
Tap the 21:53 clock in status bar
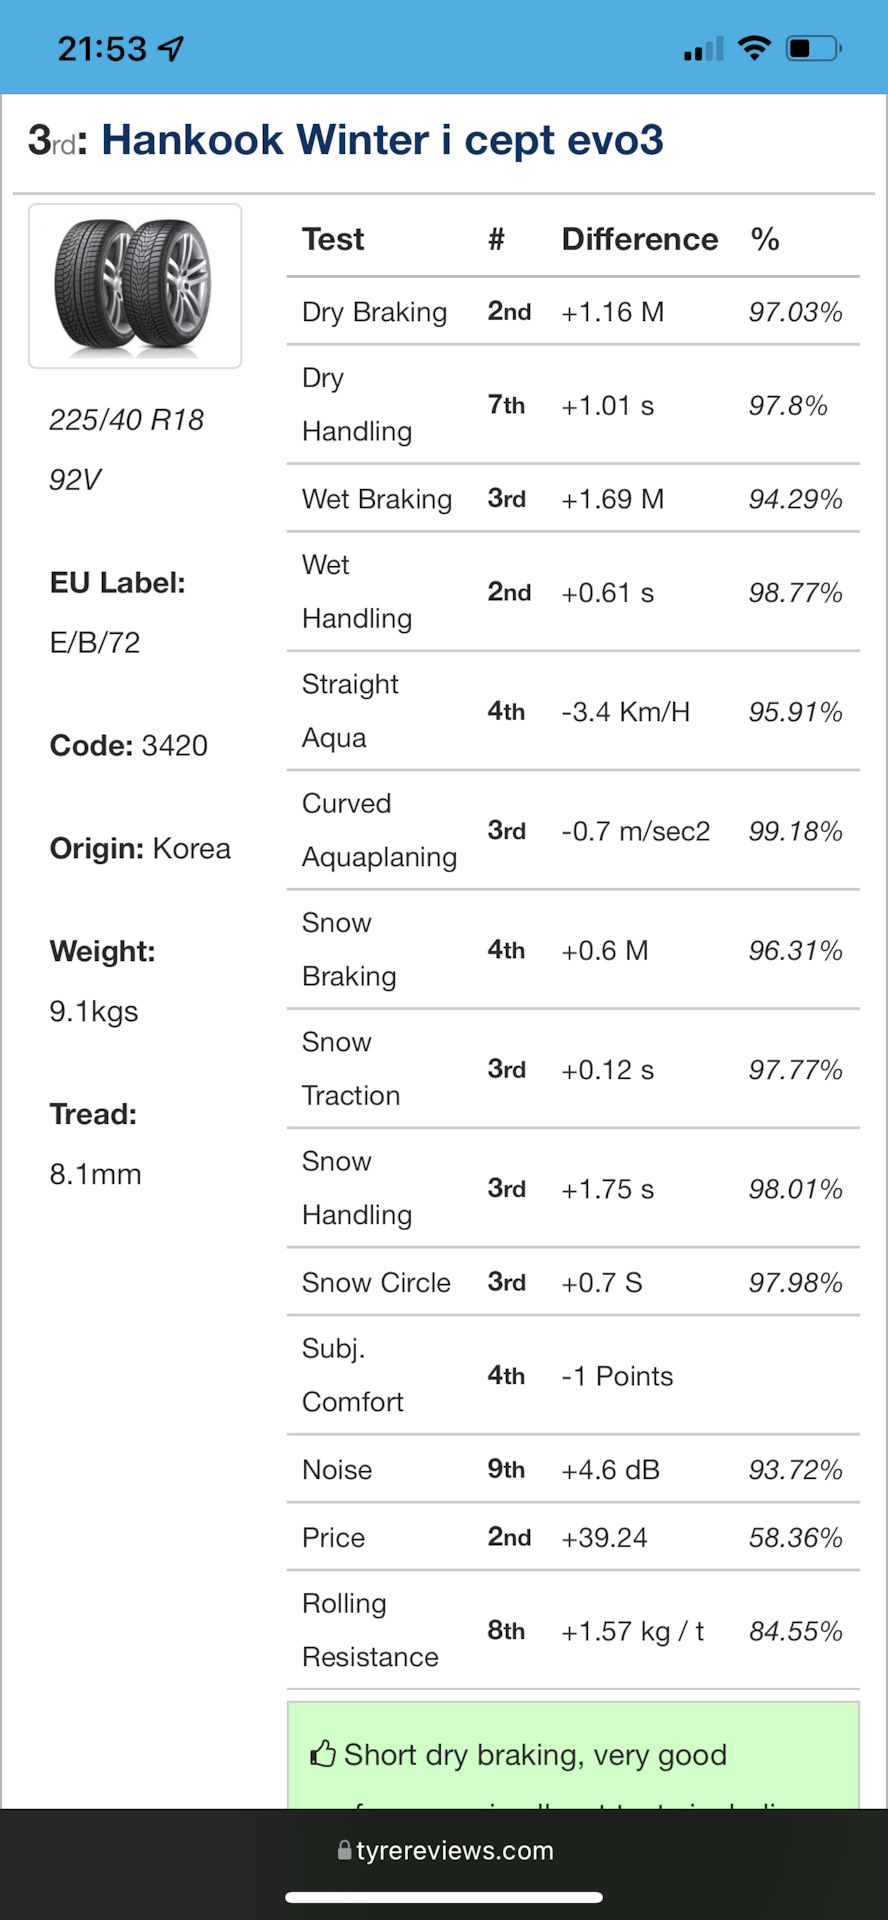[x=102, y=48]
